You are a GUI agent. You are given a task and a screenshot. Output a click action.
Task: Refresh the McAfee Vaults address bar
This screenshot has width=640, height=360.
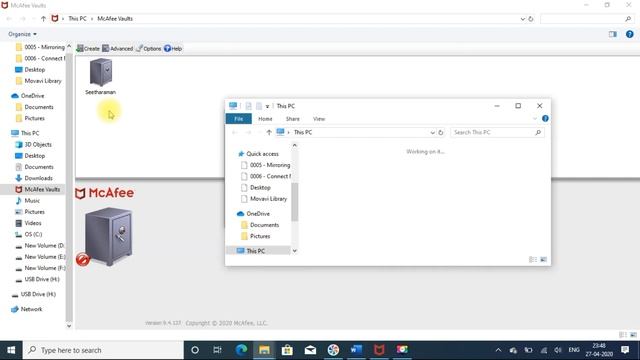click(531, 19)
